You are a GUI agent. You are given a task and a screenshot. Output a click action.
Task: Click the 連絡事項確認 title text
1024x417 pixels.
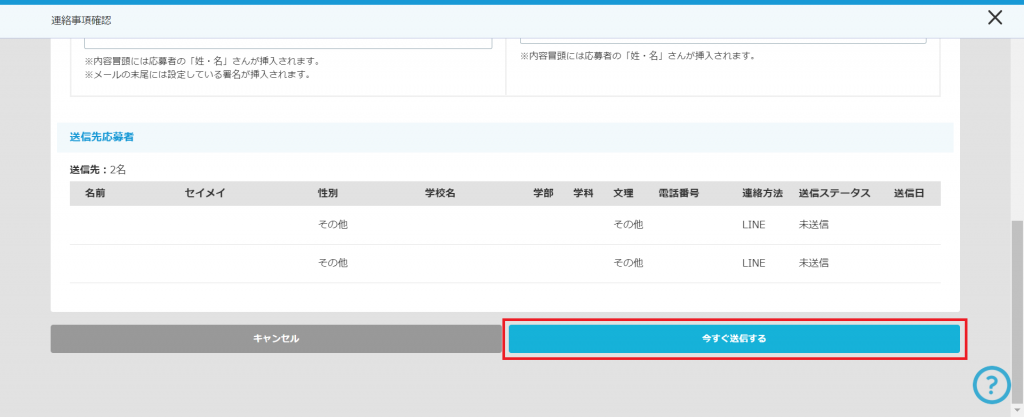(80, 19)
